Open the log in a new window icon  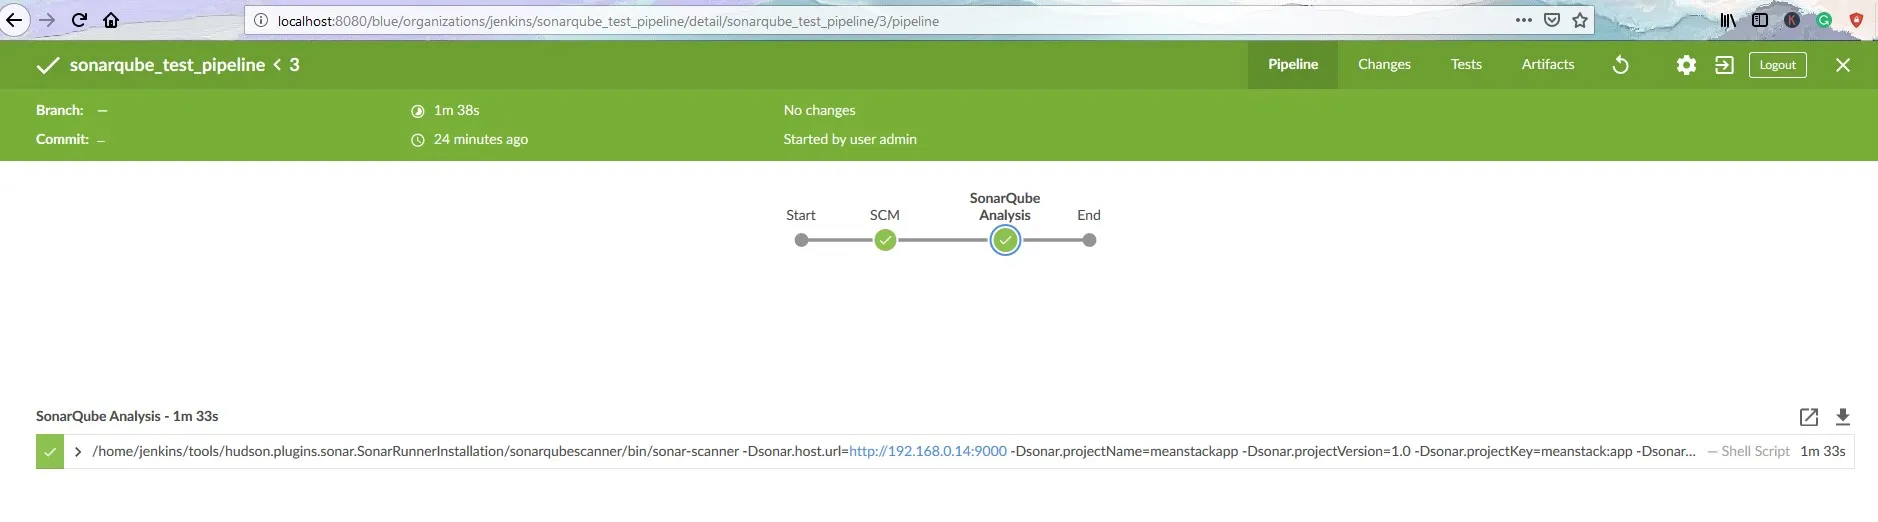(1809, 417)
